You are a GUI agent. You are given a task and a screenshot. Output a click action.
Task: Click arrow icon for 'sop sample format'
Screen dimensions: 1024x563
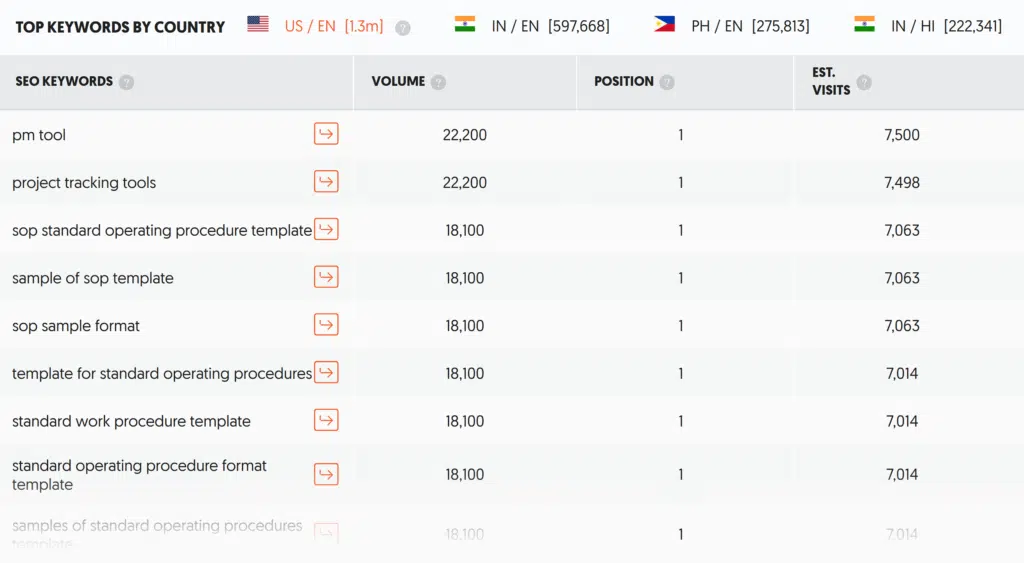coord(326,325)
